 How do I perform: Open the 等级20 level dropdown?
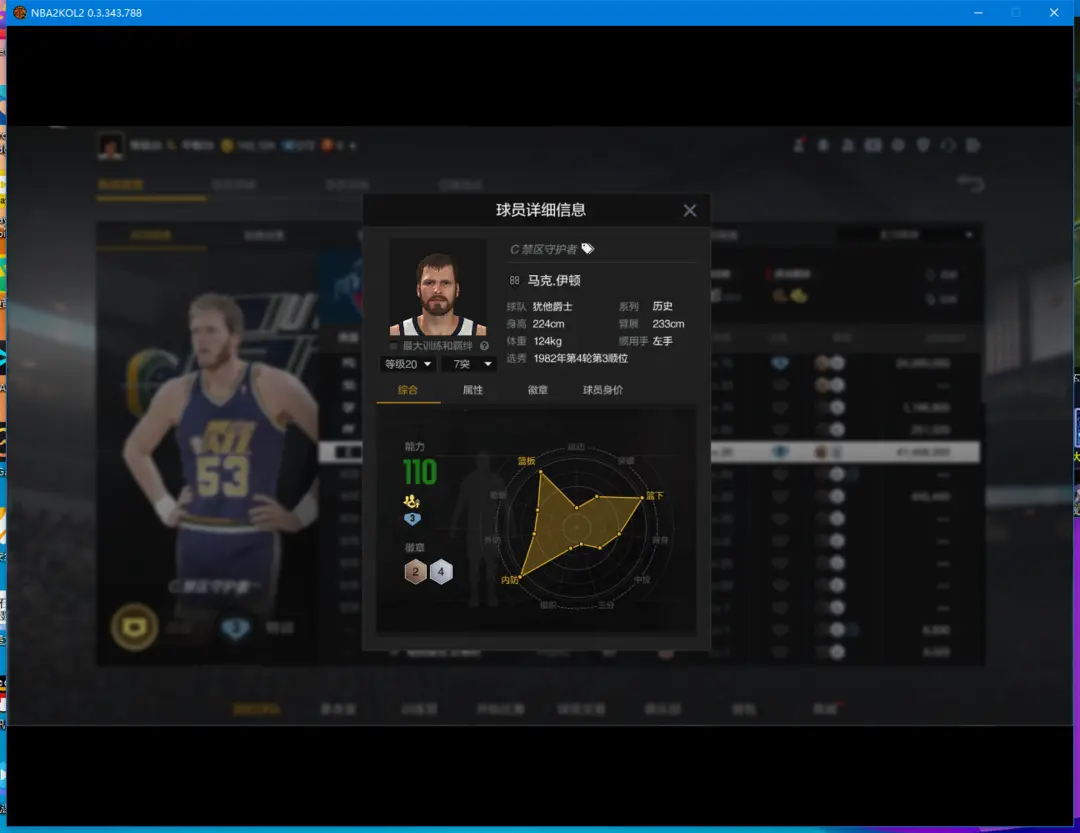(408, 364)
